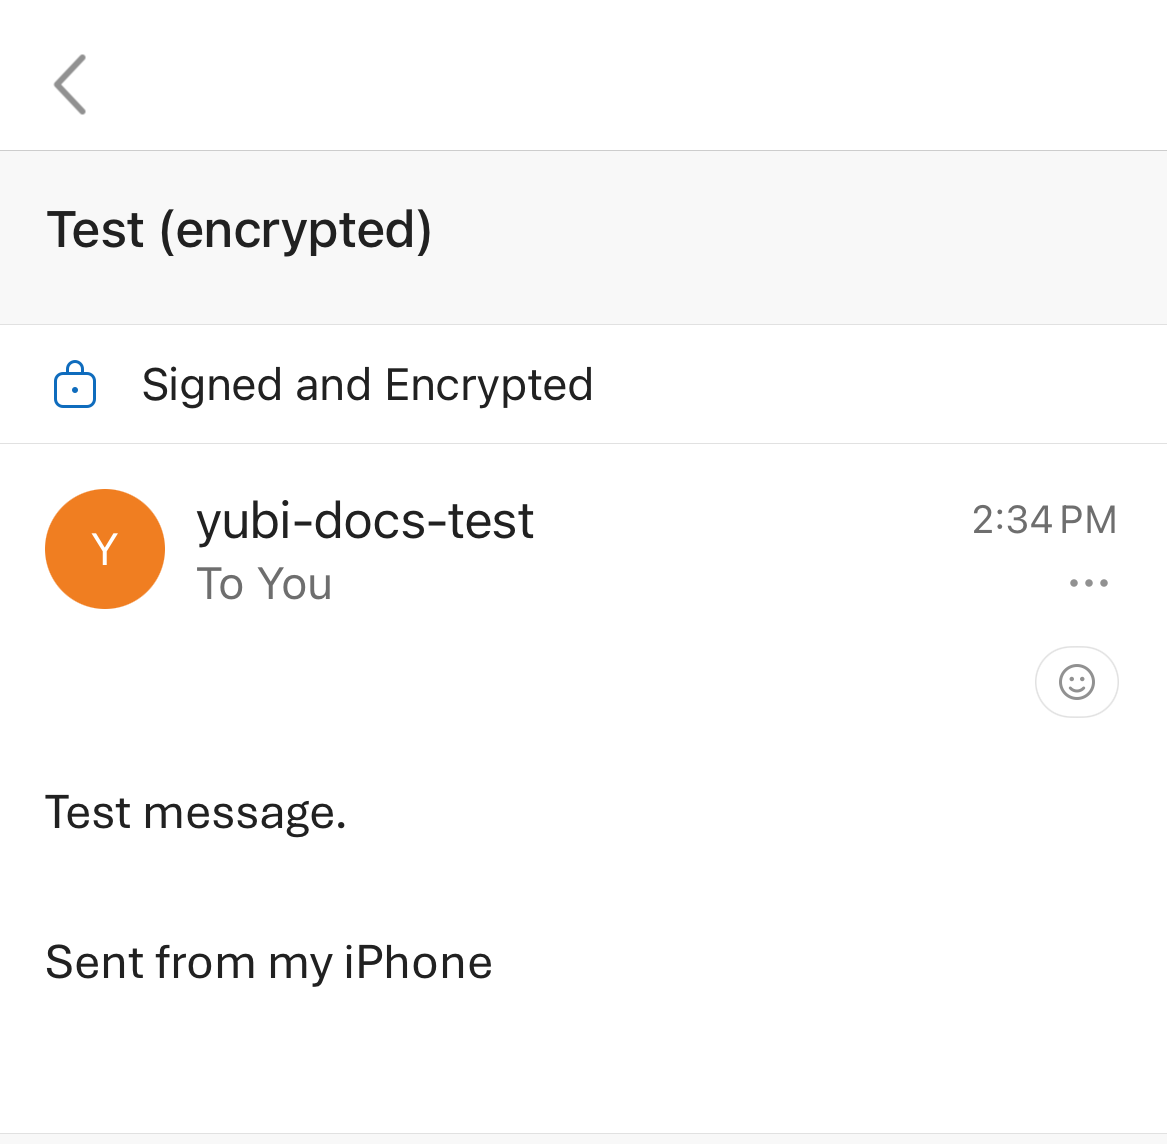The image size is (1167, 1144).
Task: Add a reaction with the smiley button
Action: [1076, 682]
